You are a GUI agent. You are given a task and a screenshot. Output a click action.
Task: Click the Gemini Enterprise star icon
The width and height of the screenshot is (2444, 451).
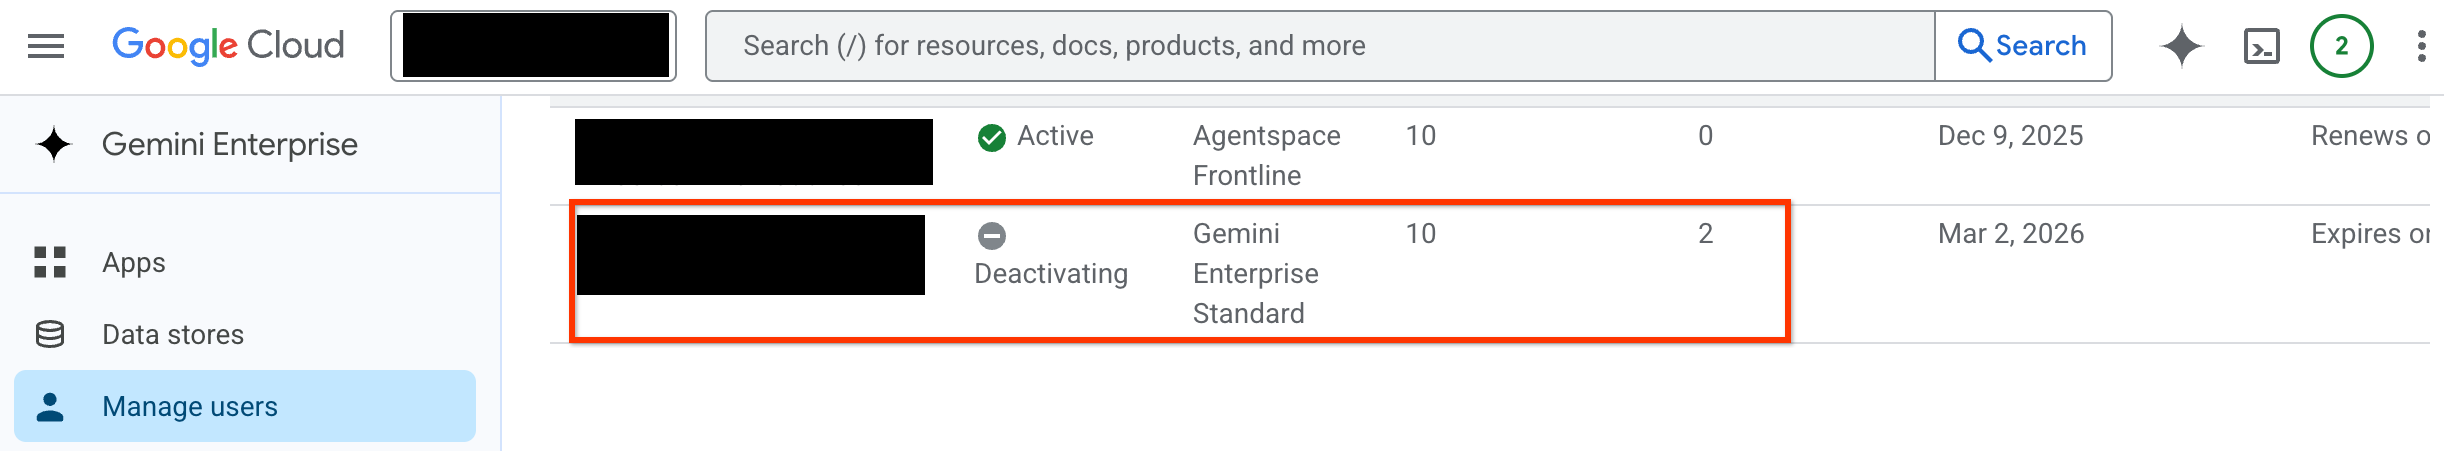pos(54,144)
